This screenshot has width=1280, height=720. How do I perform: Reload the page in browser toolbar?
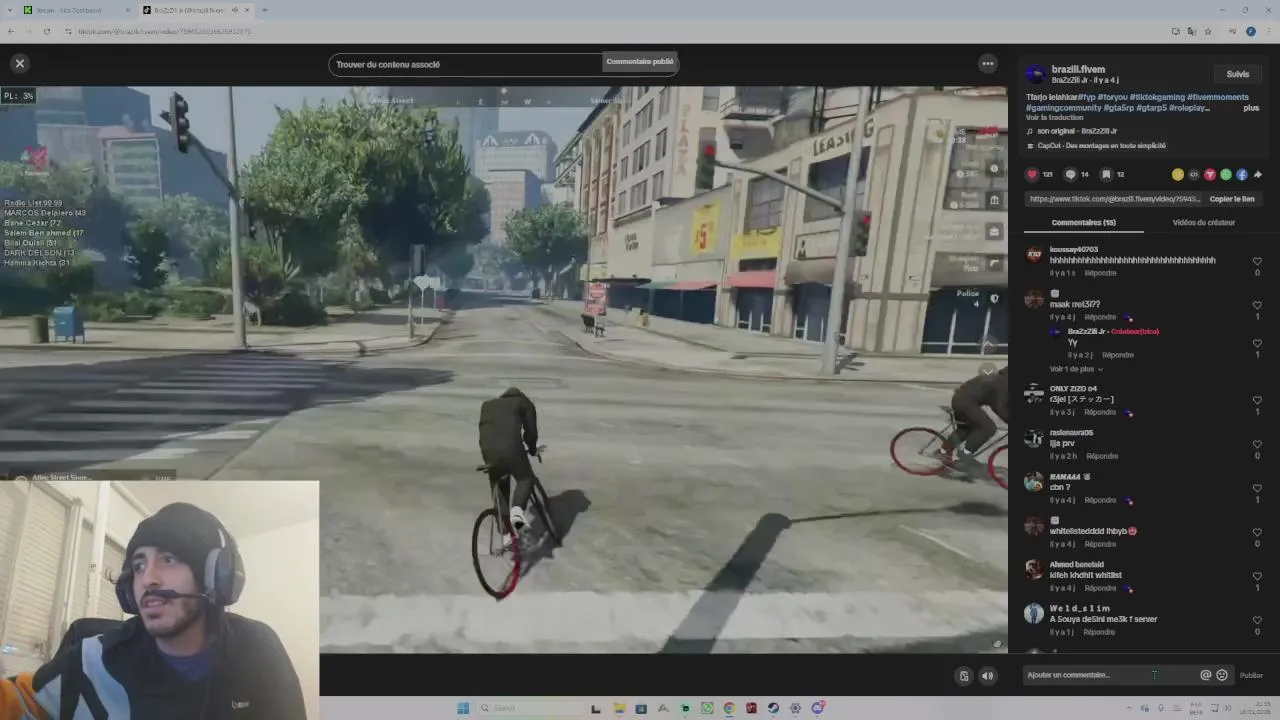[x=47, y=31]
